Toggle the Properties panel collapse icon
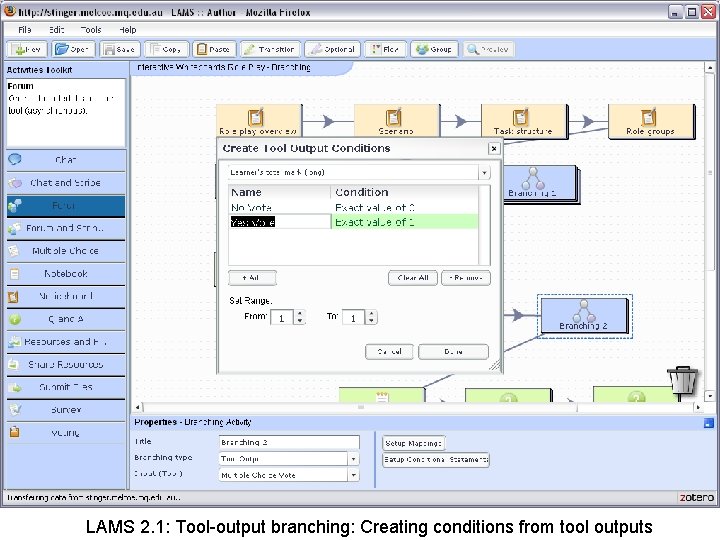The image size is (720, 540). point(709,423)
